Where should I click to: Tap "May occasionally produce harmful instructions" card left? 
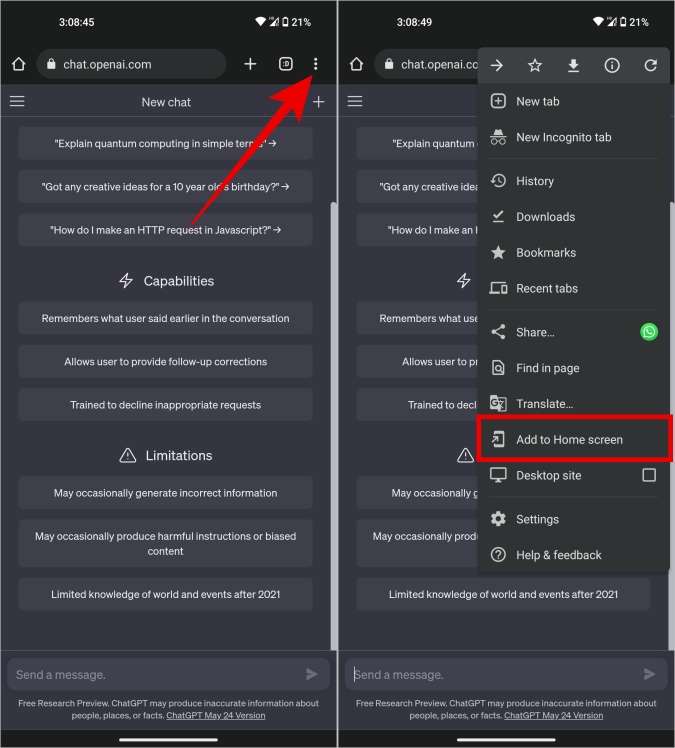pos(166,543)
